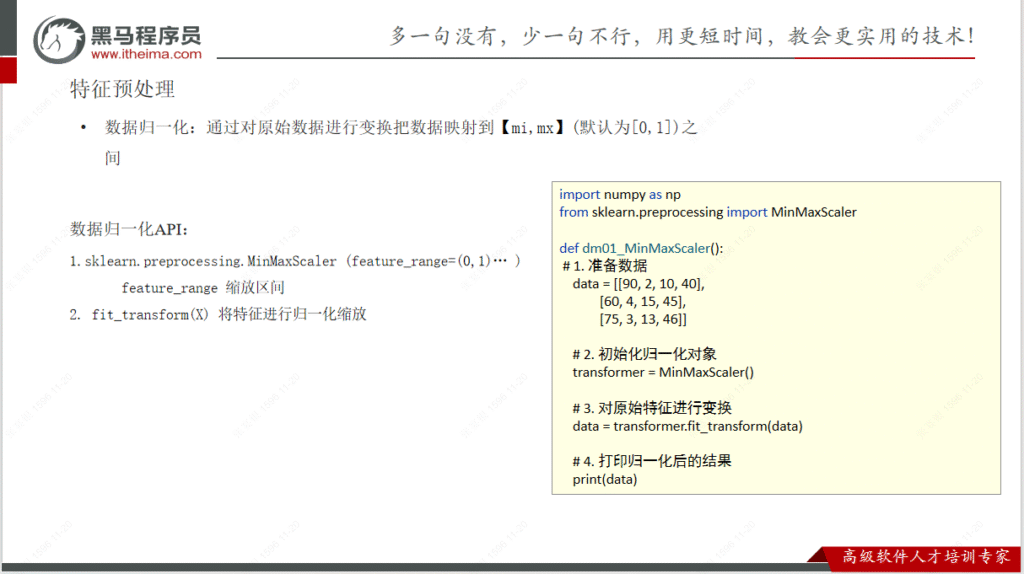Click the transformer = MinMaxScaler() line
The width and height of the screenshot is (1024, 574).
663,372
